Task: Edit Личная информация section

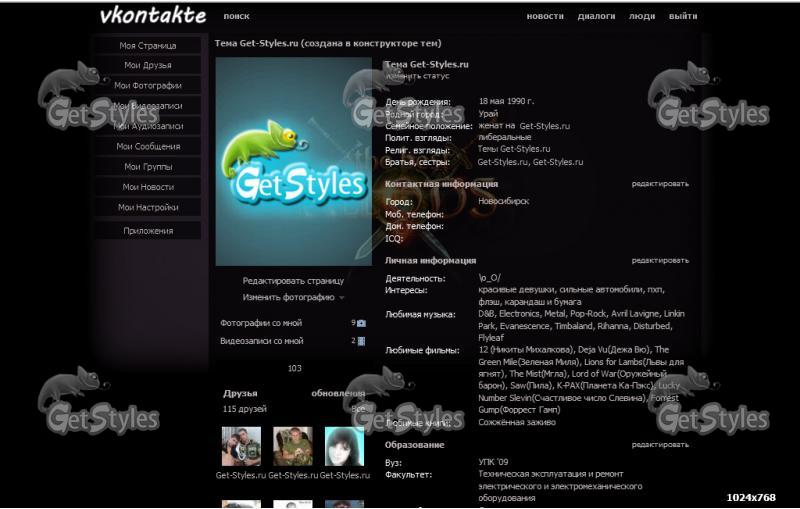Action: (660, 260)
